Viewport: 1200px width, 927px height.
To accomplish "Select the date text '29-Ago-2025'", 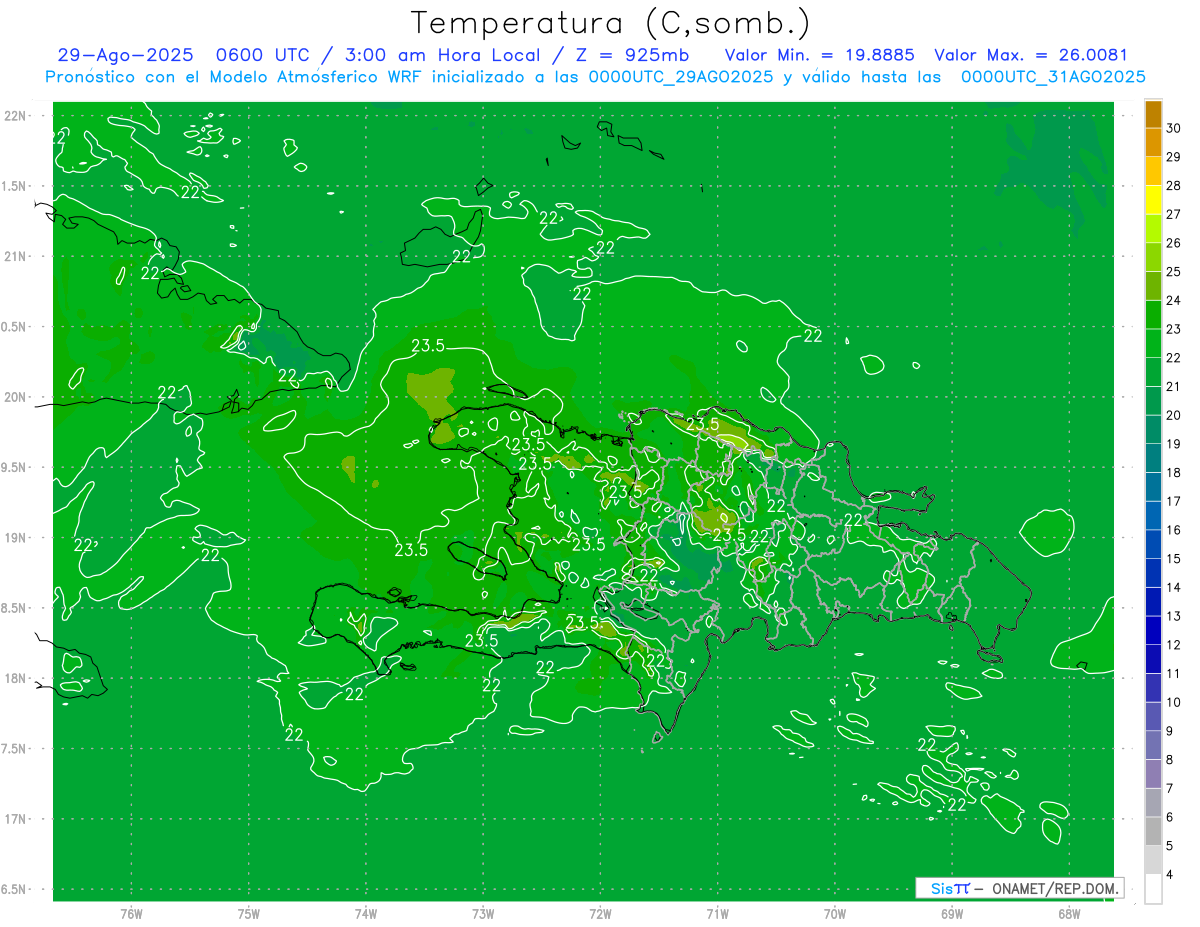I will pyautogui.click(x=125, y=56).
